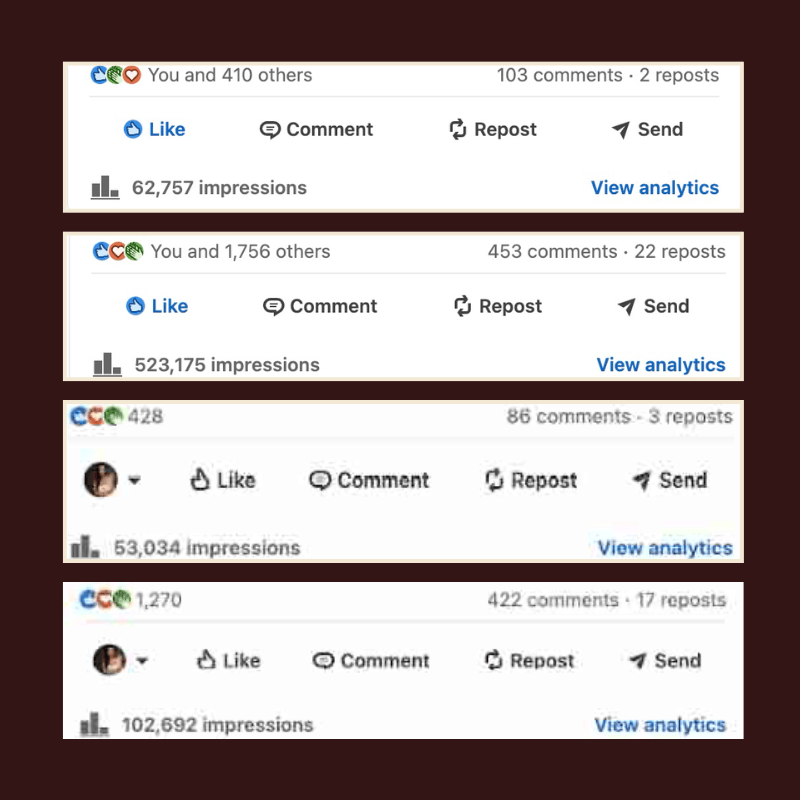Show the 22 reposts list
This screenshot has width=800, height=800.
pyautogui.click(x=679, y=252)
